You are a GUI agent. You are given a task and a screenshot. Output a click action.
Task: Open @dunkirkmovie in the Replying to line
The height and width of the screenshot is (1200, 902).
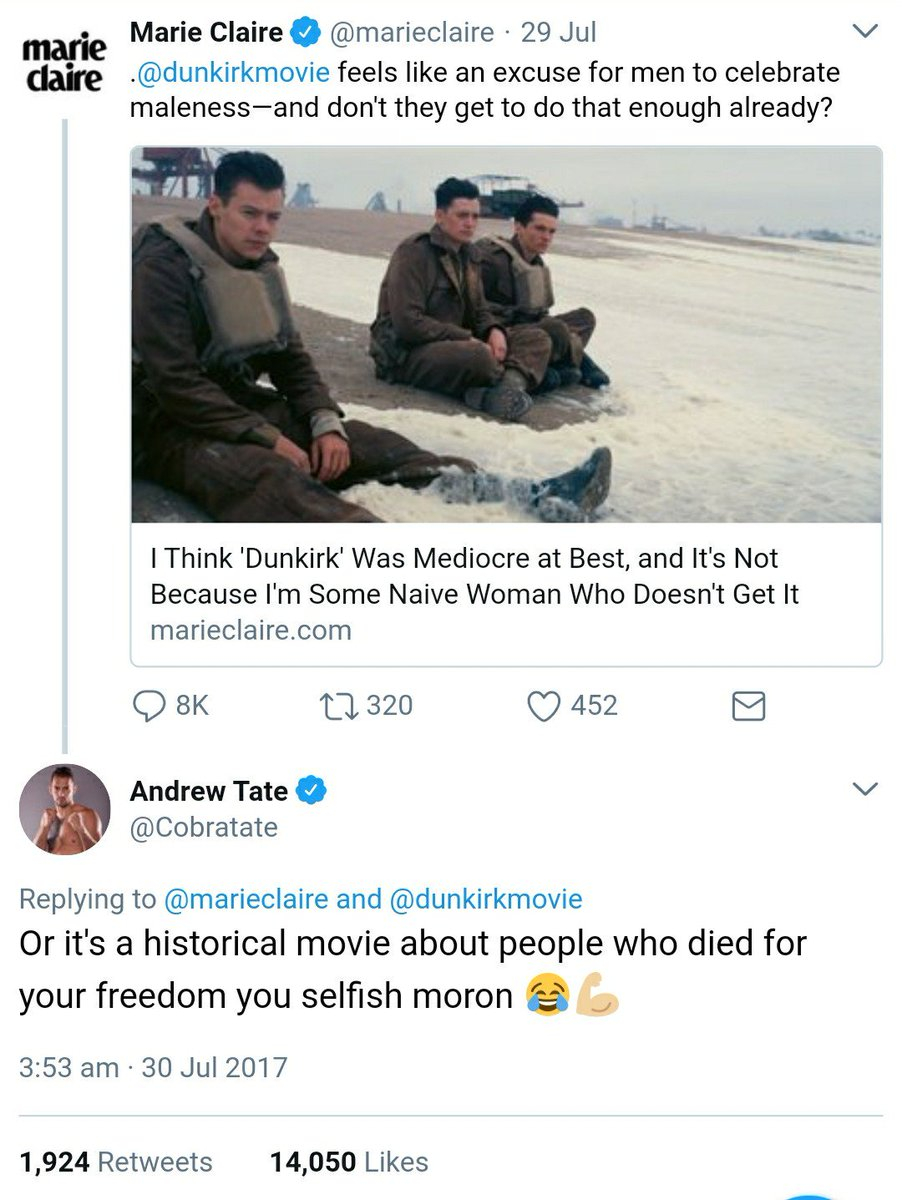[x=484, y=898]
